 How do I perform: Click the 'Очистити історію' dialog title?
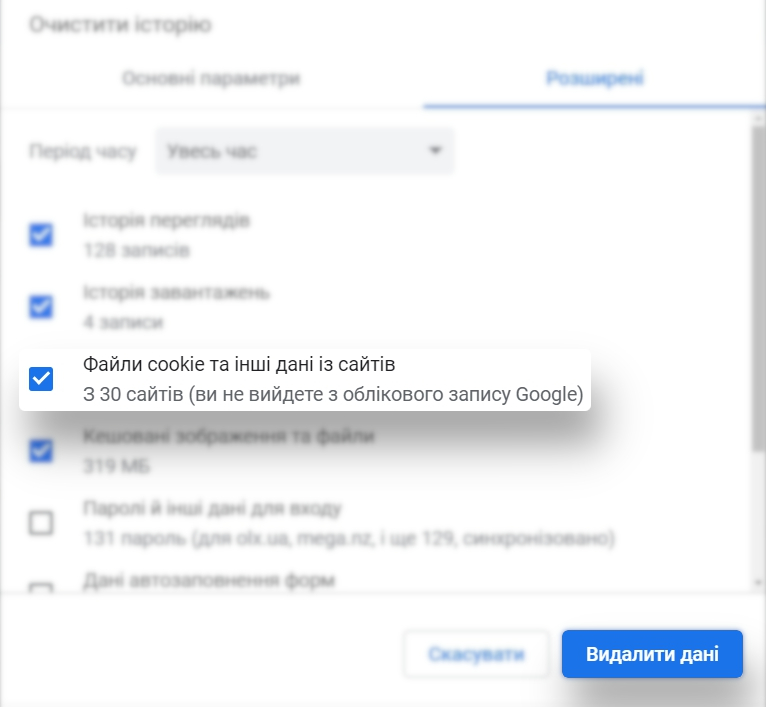[120, 25]
